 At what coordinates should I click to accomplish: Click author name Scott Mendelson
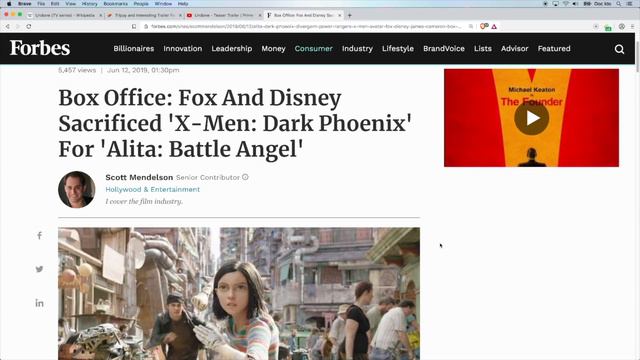coord(139,177)
